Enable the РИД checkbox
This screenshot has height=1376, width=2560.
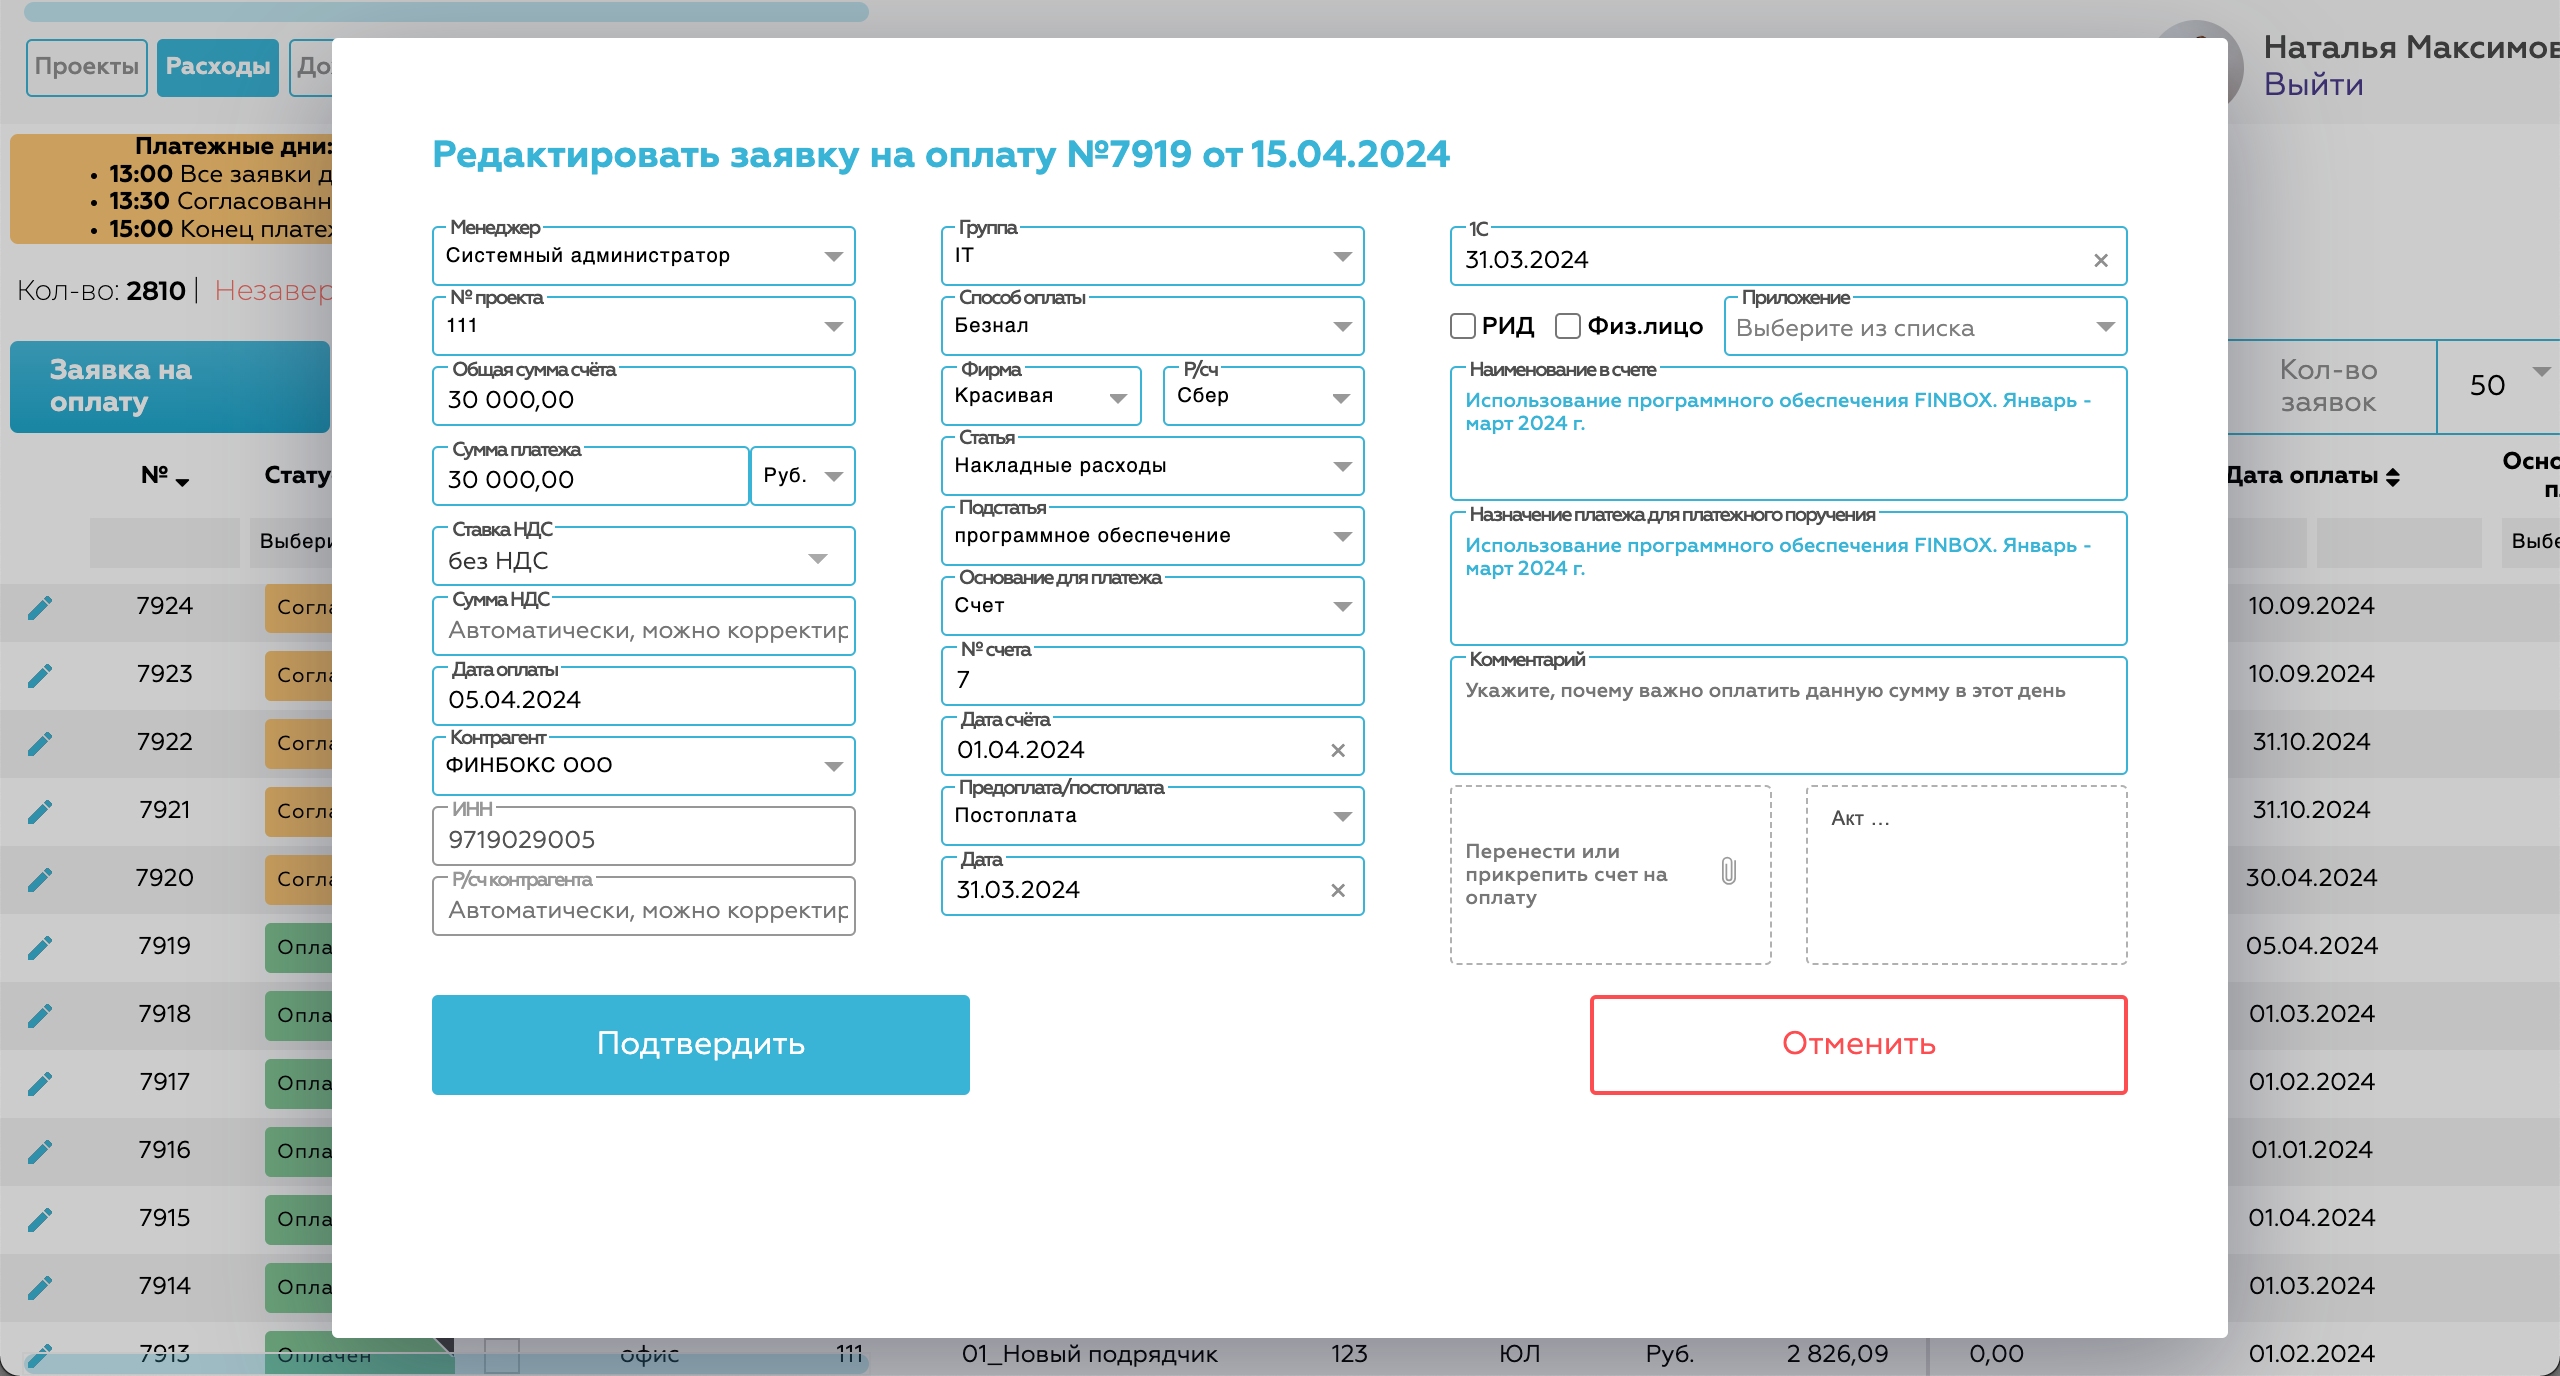click(1463, 326)
